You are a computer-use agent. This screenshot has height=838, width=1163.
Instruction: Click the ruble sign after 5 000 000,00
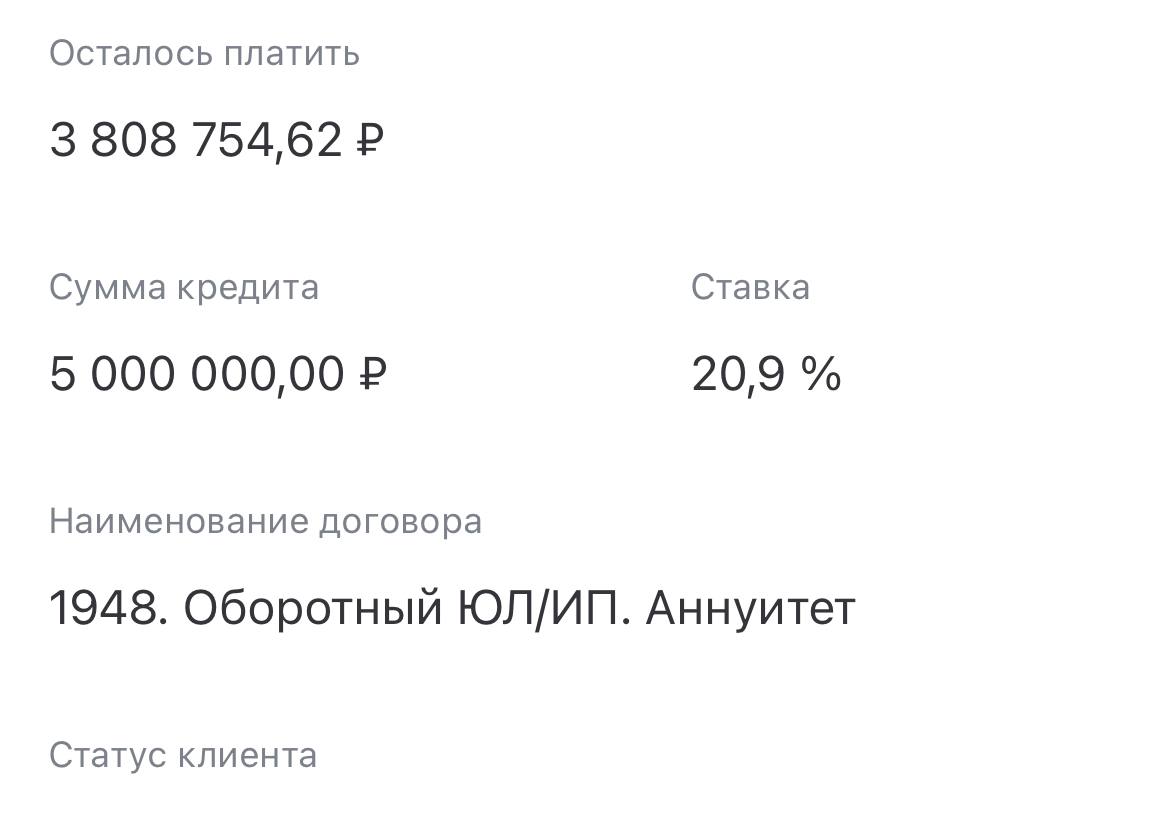[x=372, y=375]
